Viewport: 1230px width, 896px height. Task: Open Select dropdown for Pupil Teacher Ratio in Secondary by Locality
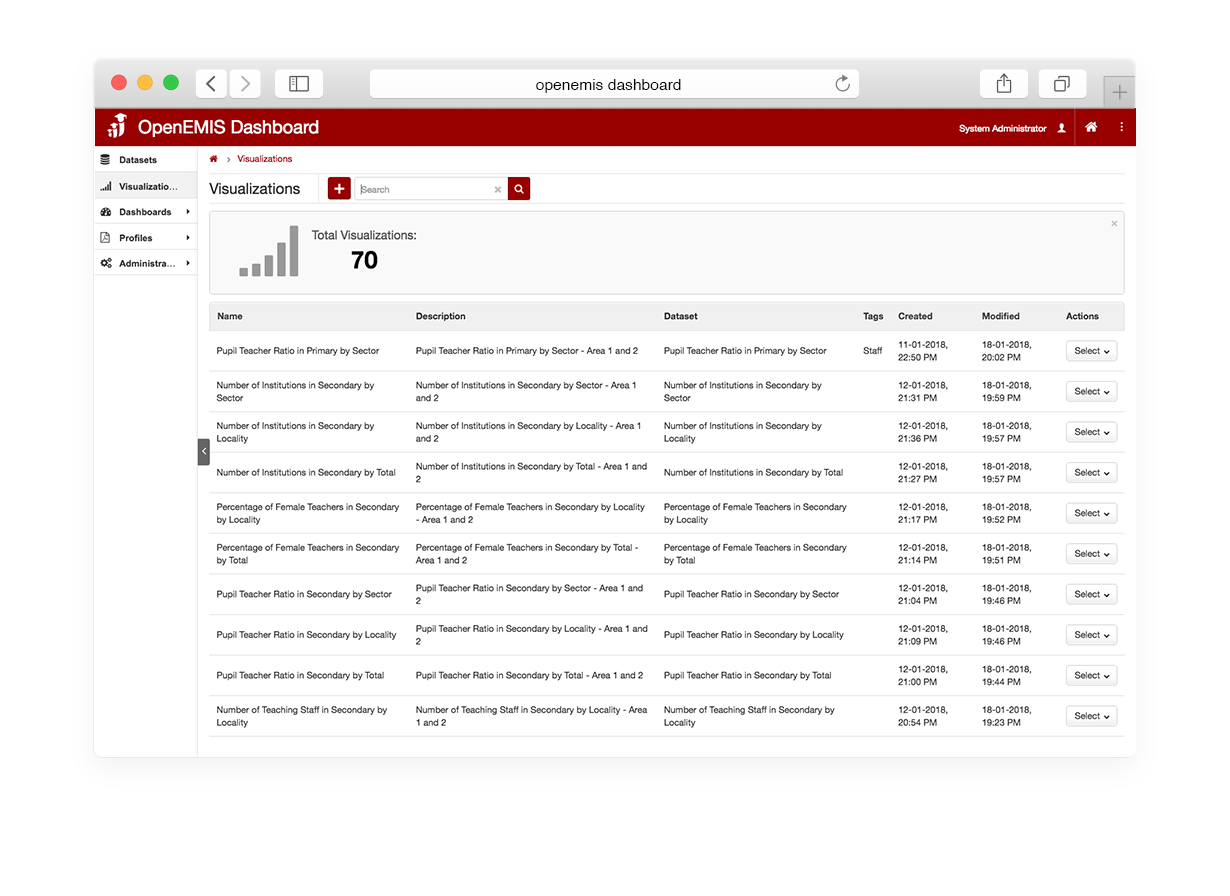pyautogui.click(x=1091, y=635)
